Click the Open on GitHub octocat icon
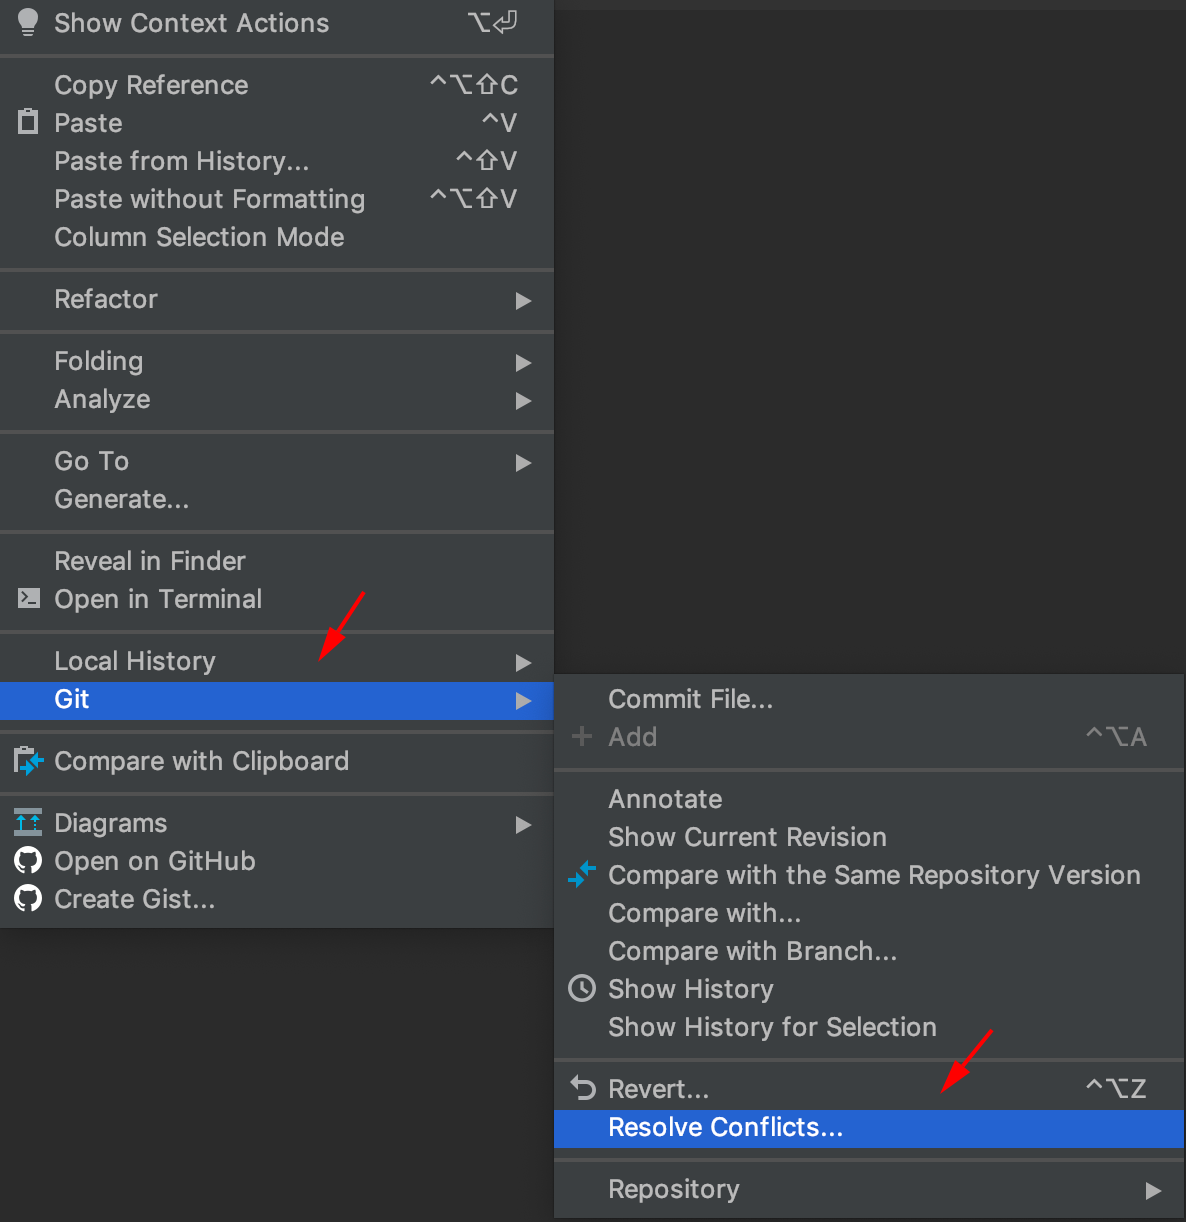 pos(28,860)
